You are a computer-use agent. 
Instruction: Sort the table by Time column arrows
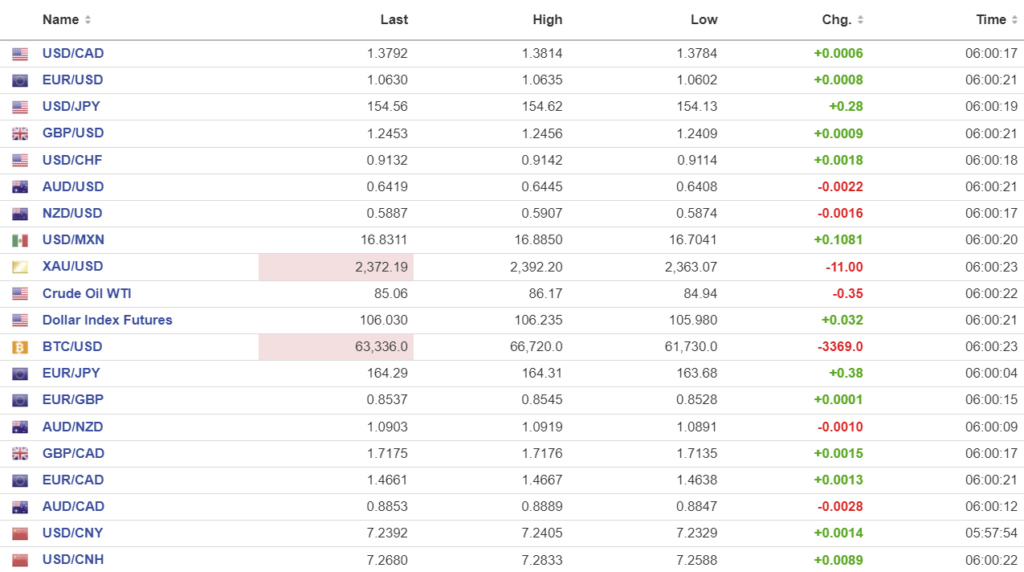(1015, 20)
